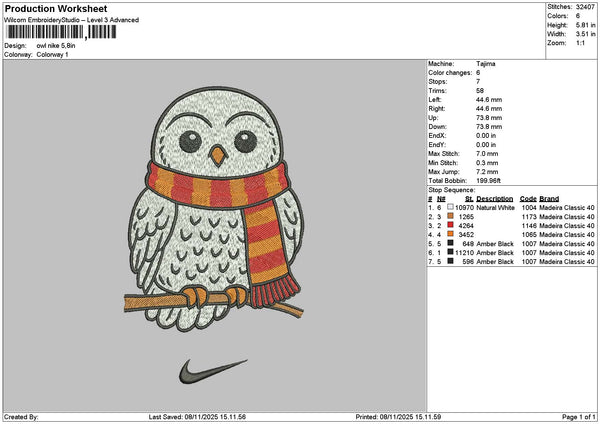Click the Machine value 'Tajima'
Viewport: 600px width, 424px height.
[486, 64]
